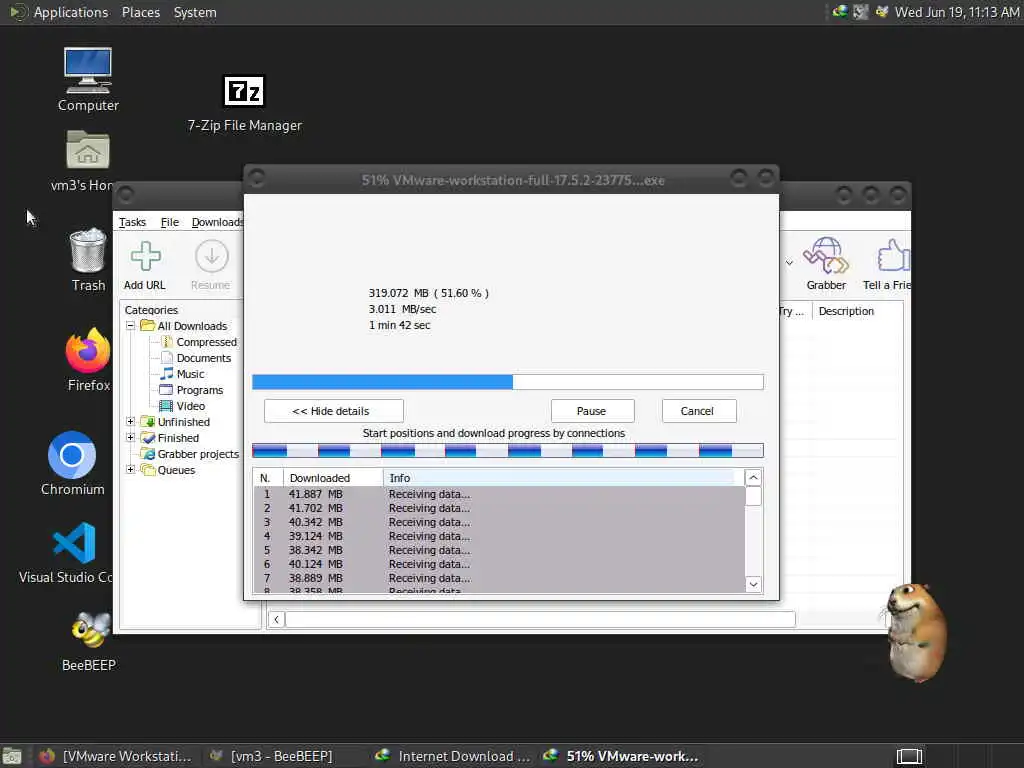
Task: Click the connections progress segments bar
Action: 507,450
